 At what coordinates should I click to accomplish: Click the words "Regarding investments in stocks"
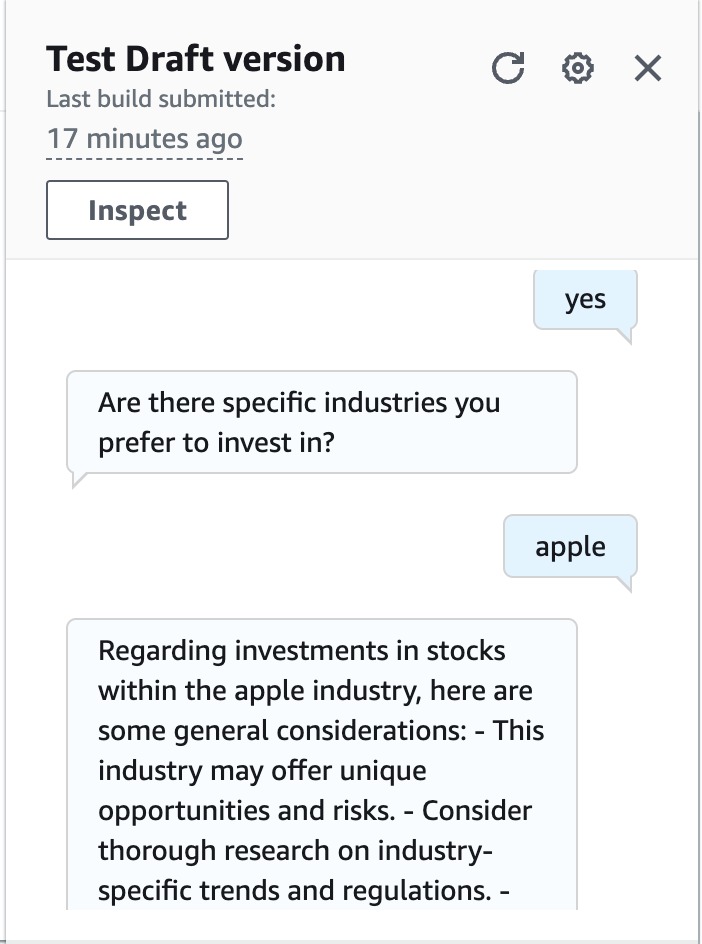(x=302, y=651)
